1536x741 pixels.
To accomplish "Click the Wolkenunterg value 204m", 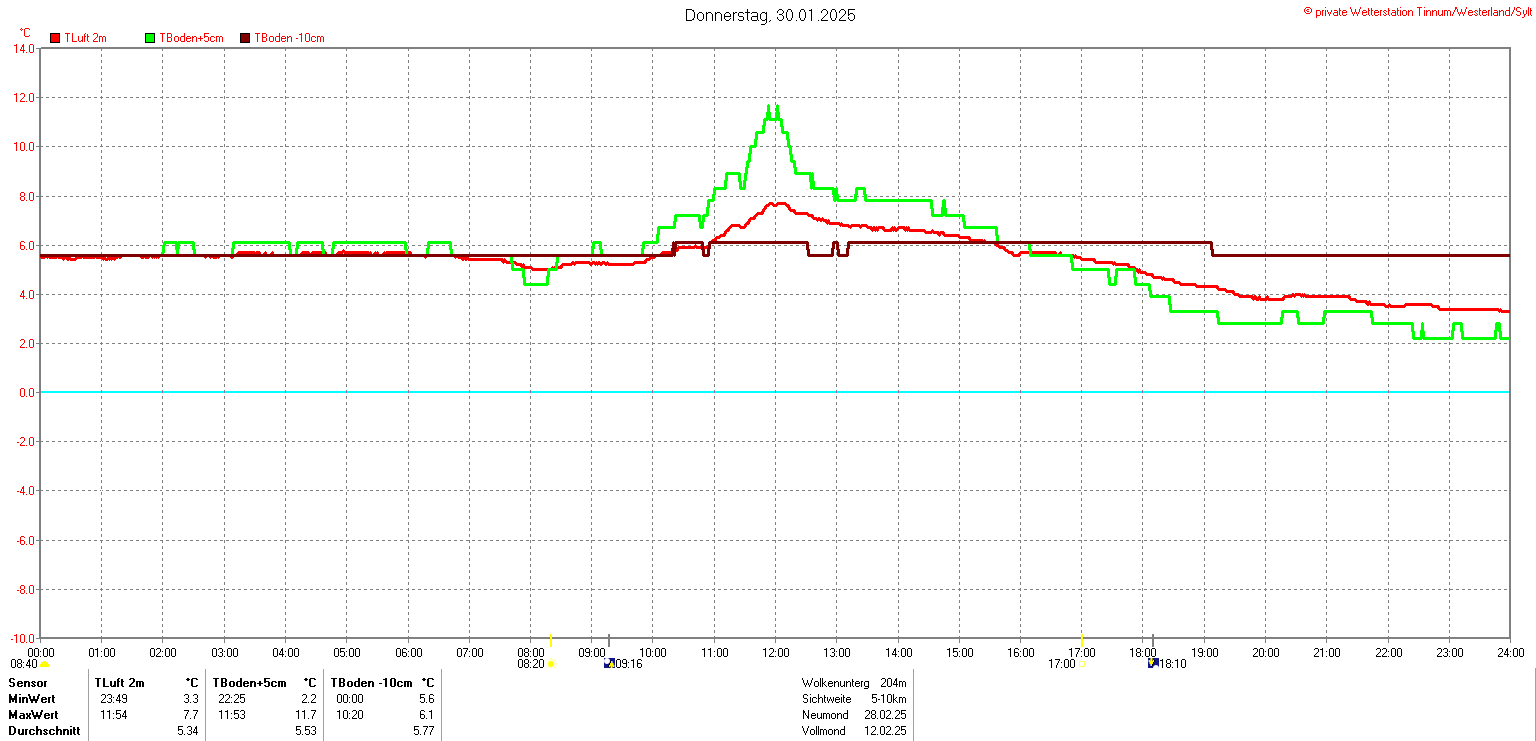I will [x=893, y=683].
